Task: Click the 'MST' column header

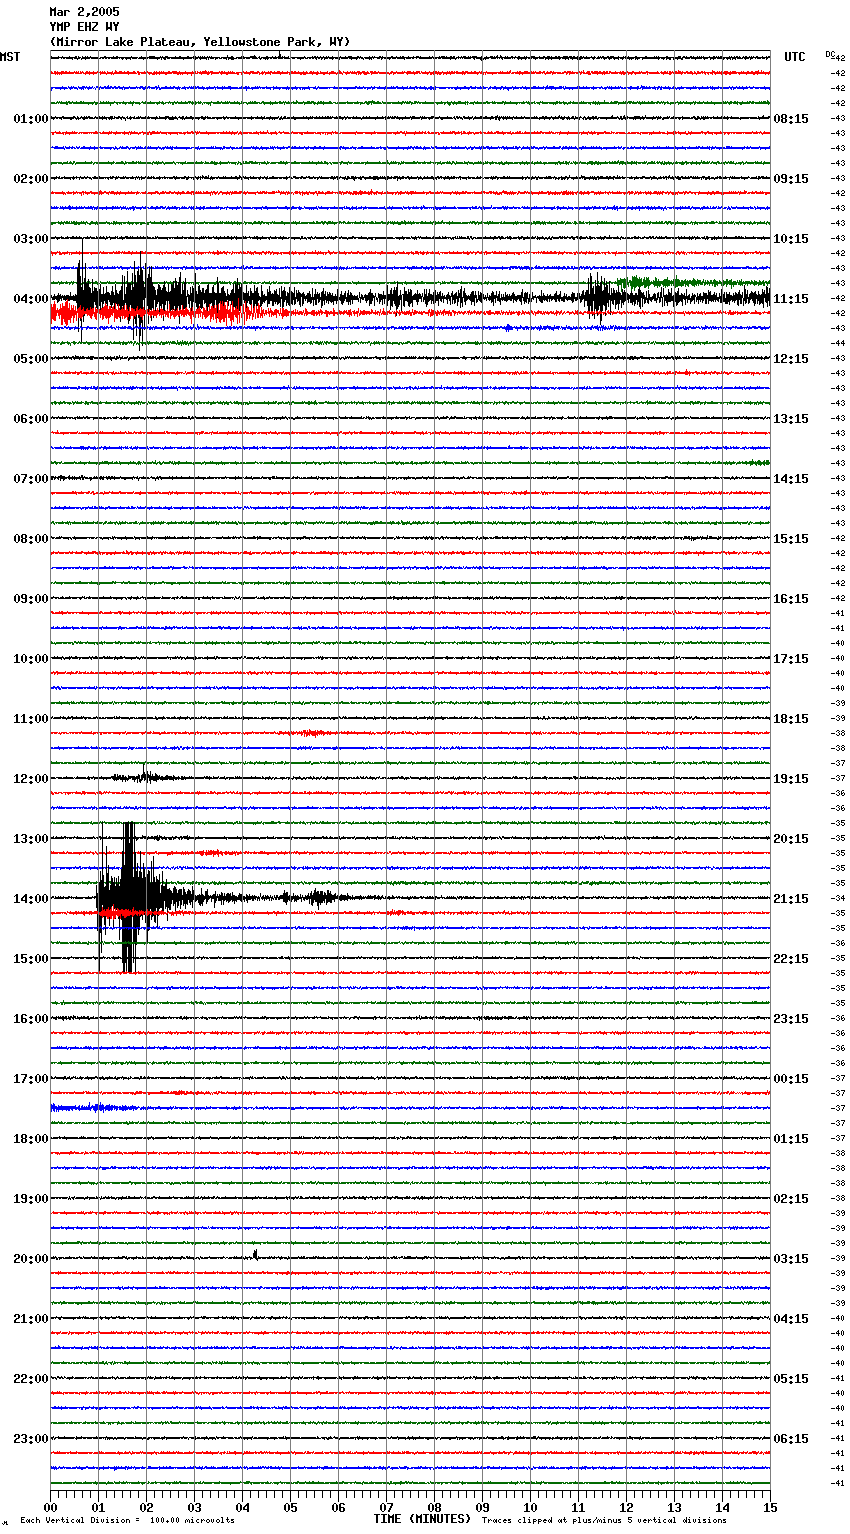Action: click(x=10, y=57)
